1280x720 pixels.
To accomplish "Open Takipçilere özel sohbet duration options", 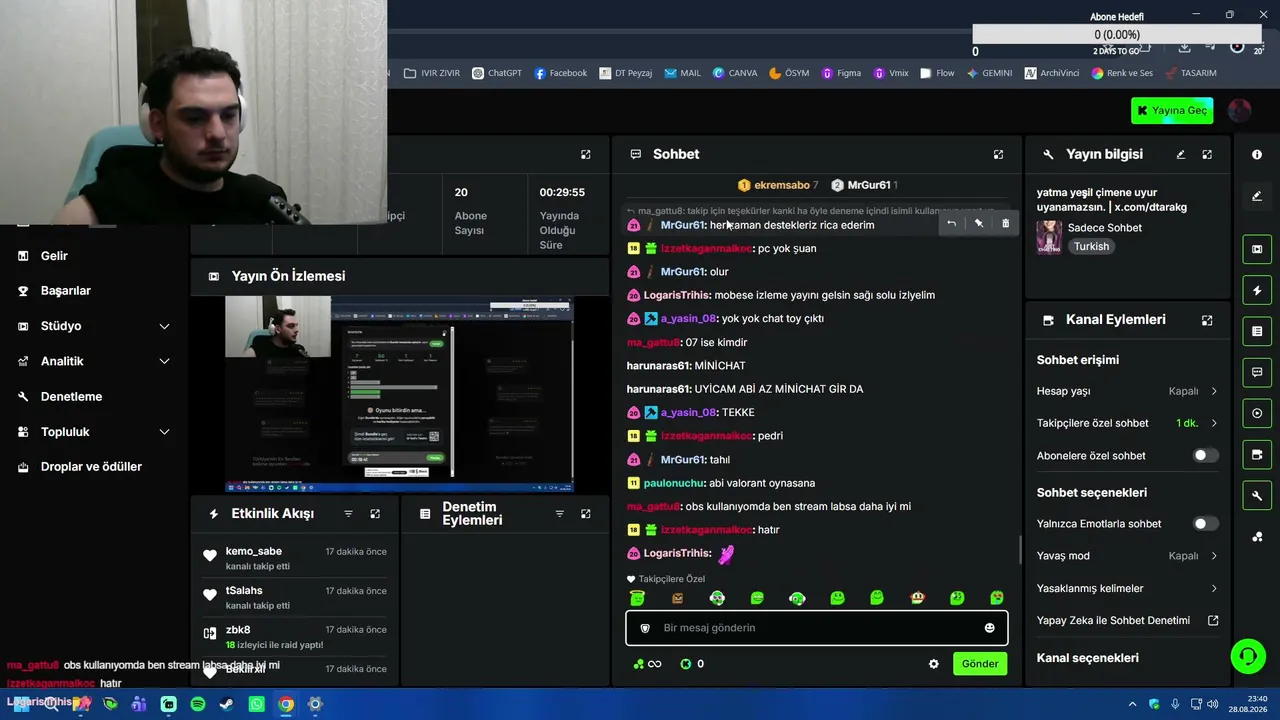I will pyautogui.click(x=1214, y=423).
